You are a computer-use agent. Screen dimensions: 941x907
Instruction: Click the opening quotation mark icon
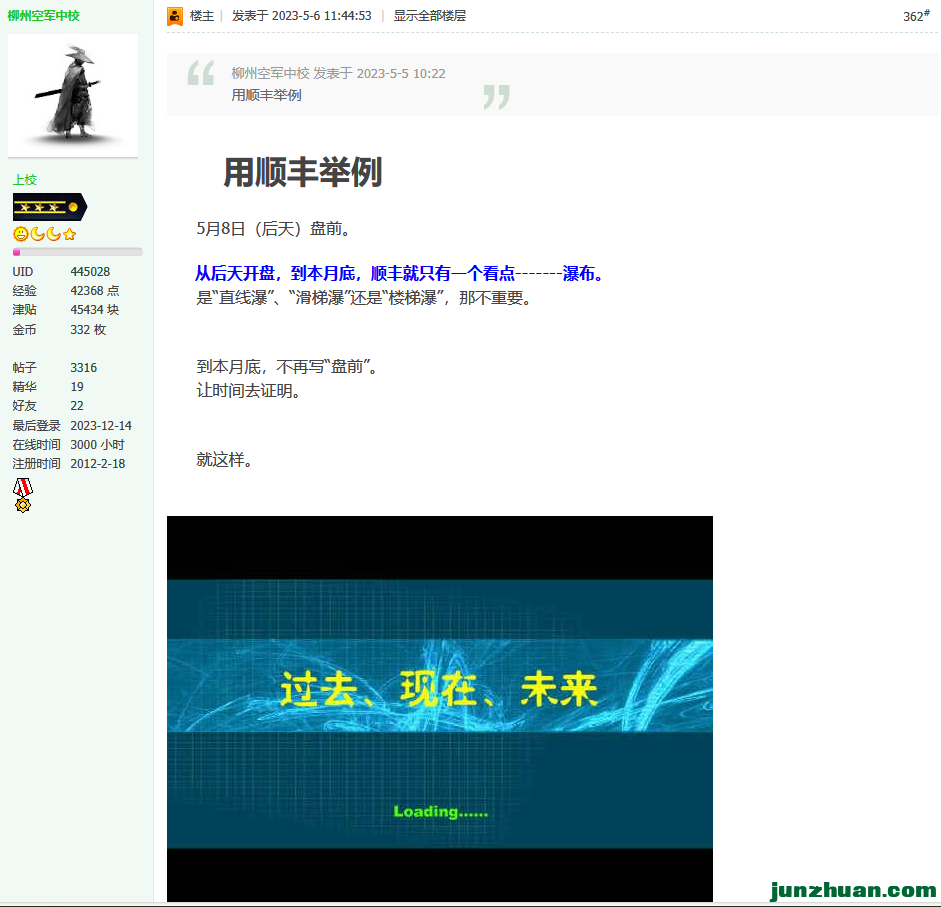[x=201, y=74]
